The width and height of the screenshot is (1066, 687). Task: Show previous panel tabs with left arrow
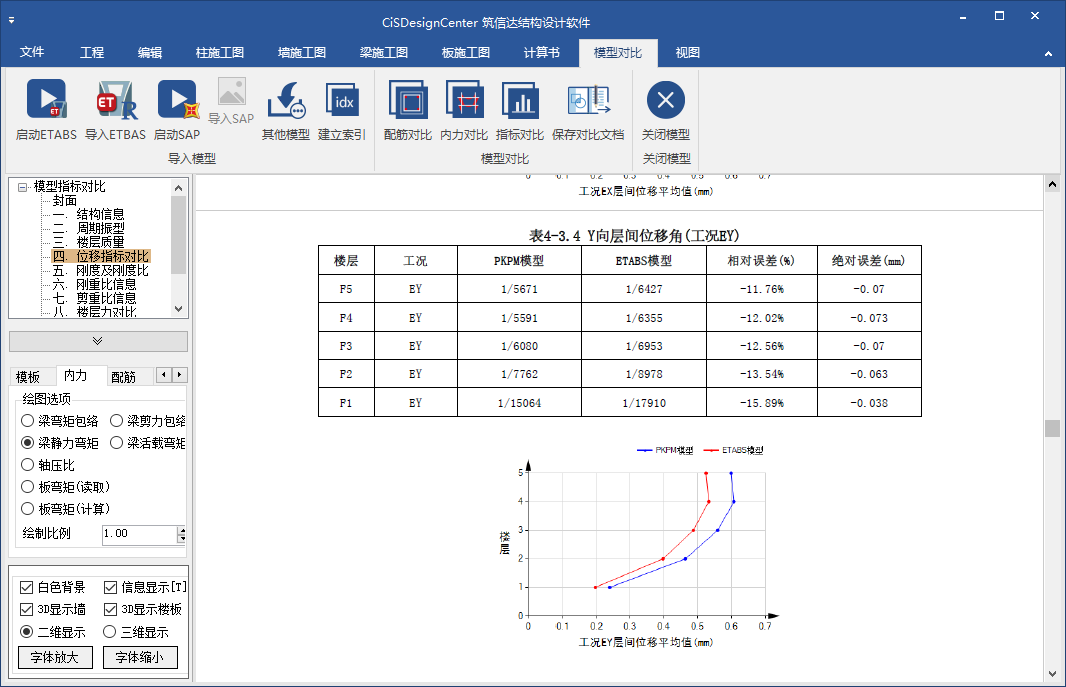point(163,375)
